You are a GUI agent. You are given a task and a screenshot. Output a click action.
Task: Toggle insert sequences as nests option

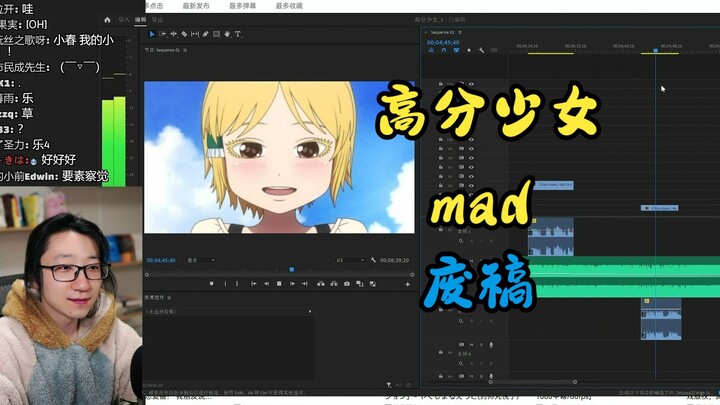click(x=431, y=51)
